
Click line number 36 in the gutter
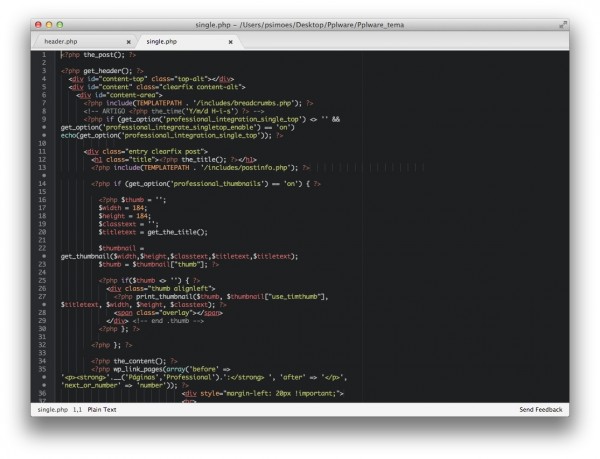(x=42, y=393)
